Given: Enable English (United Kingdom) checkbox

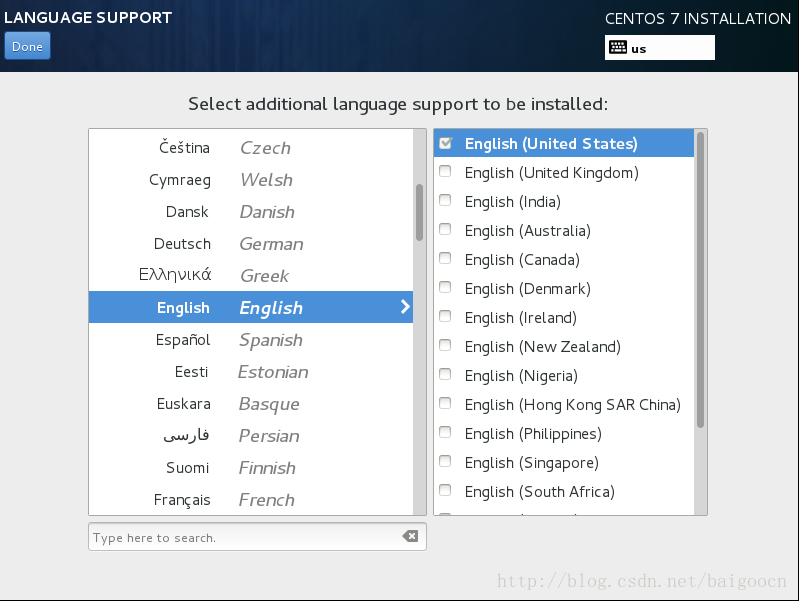Looking at the screenshot, I should click(x=445, y=172).
